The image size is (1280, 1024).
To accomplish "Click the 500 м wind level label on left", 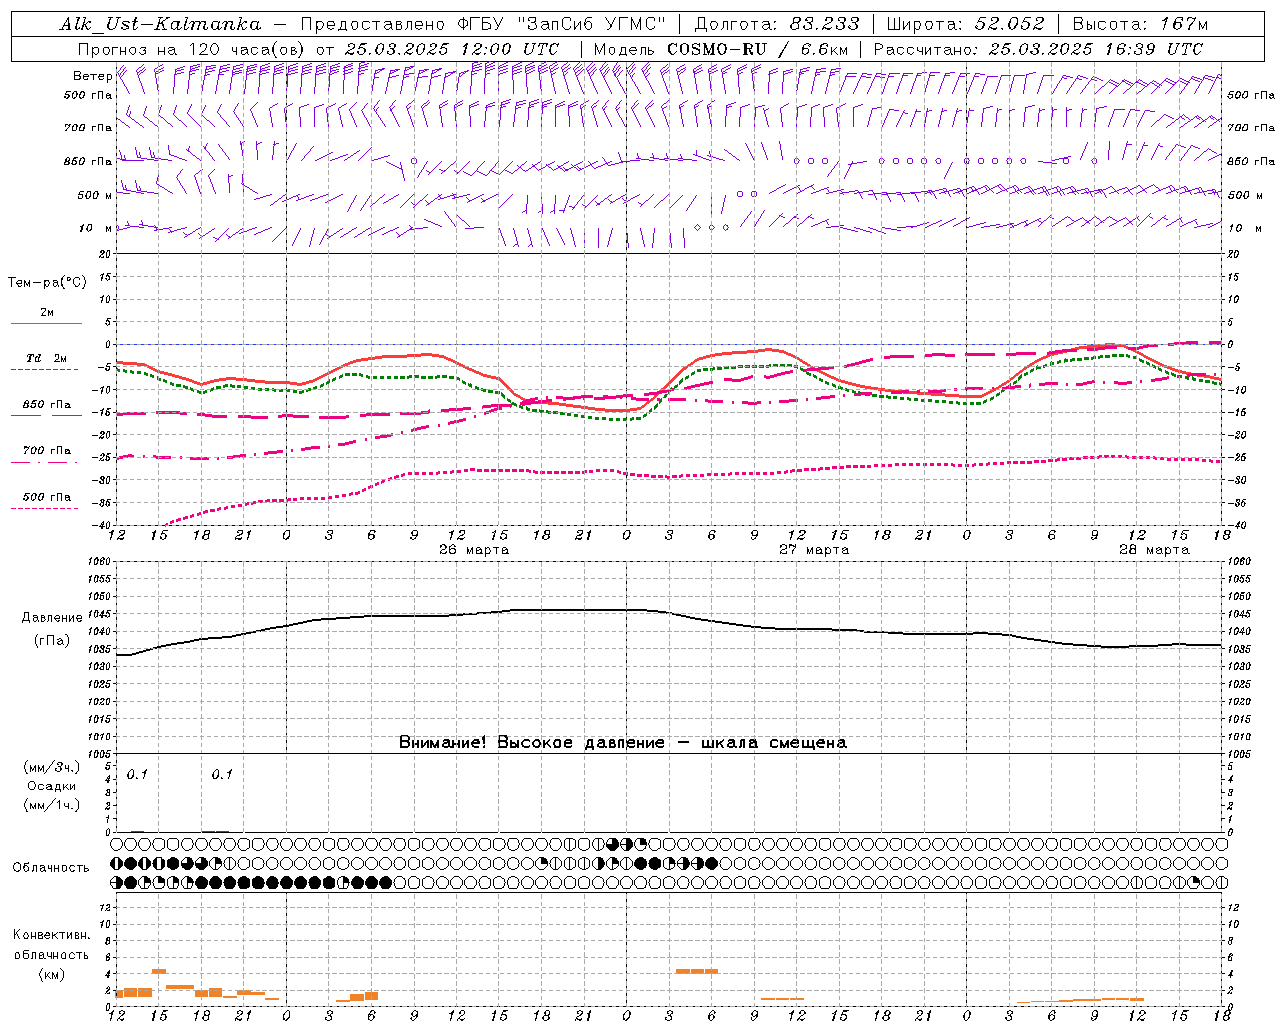I will [x=95, y=195].
